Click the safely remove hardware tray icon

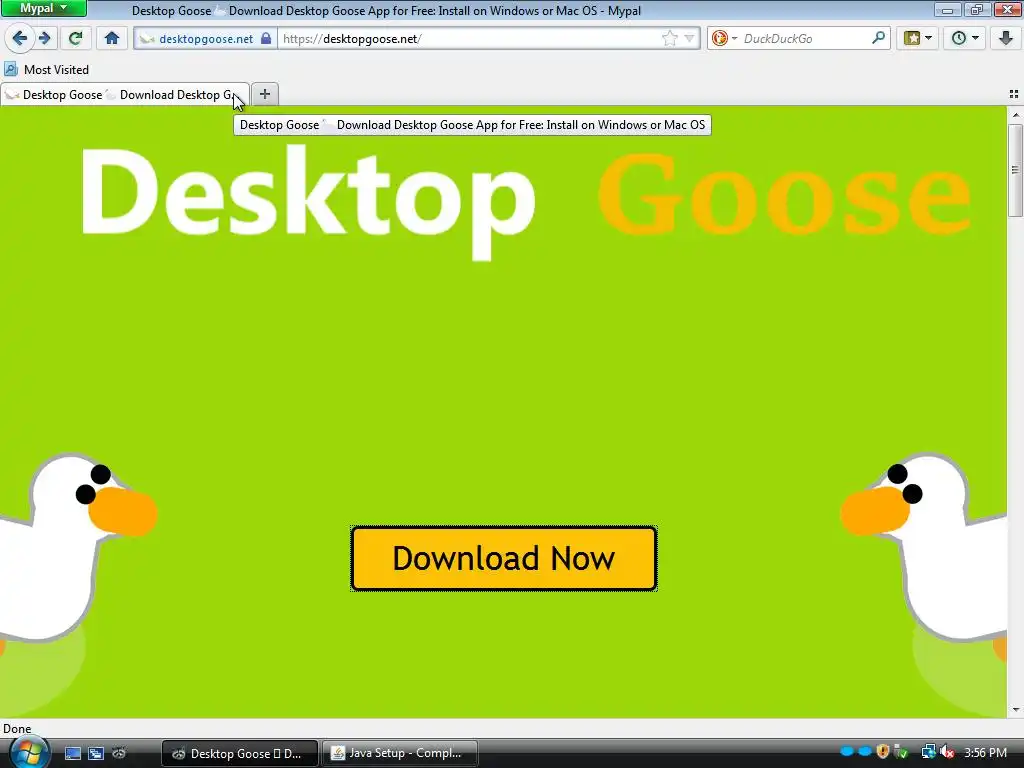point(901,752)
